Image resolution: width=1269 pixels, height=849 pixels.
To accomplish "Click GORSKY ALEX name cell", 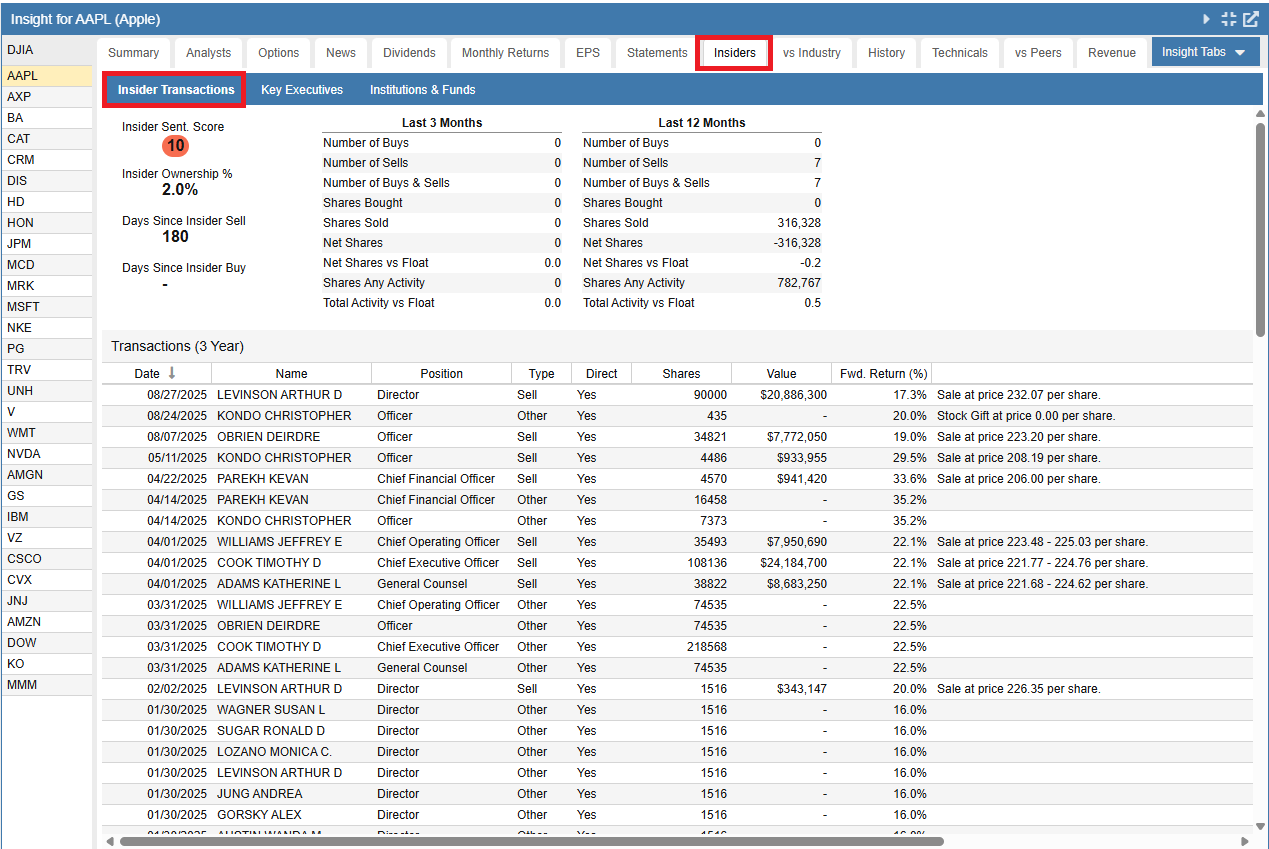I will tap(258, 815).
